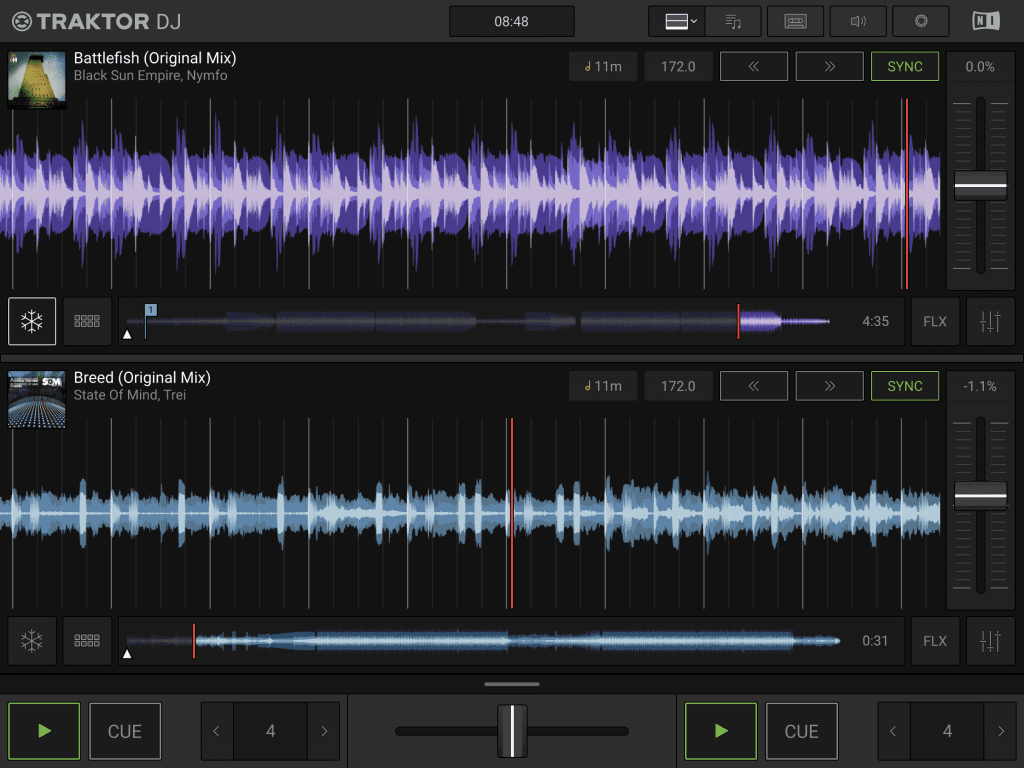Open the filter and effects panel for Breed
This screenshot has height=768, width=1024.
[990, 640]
